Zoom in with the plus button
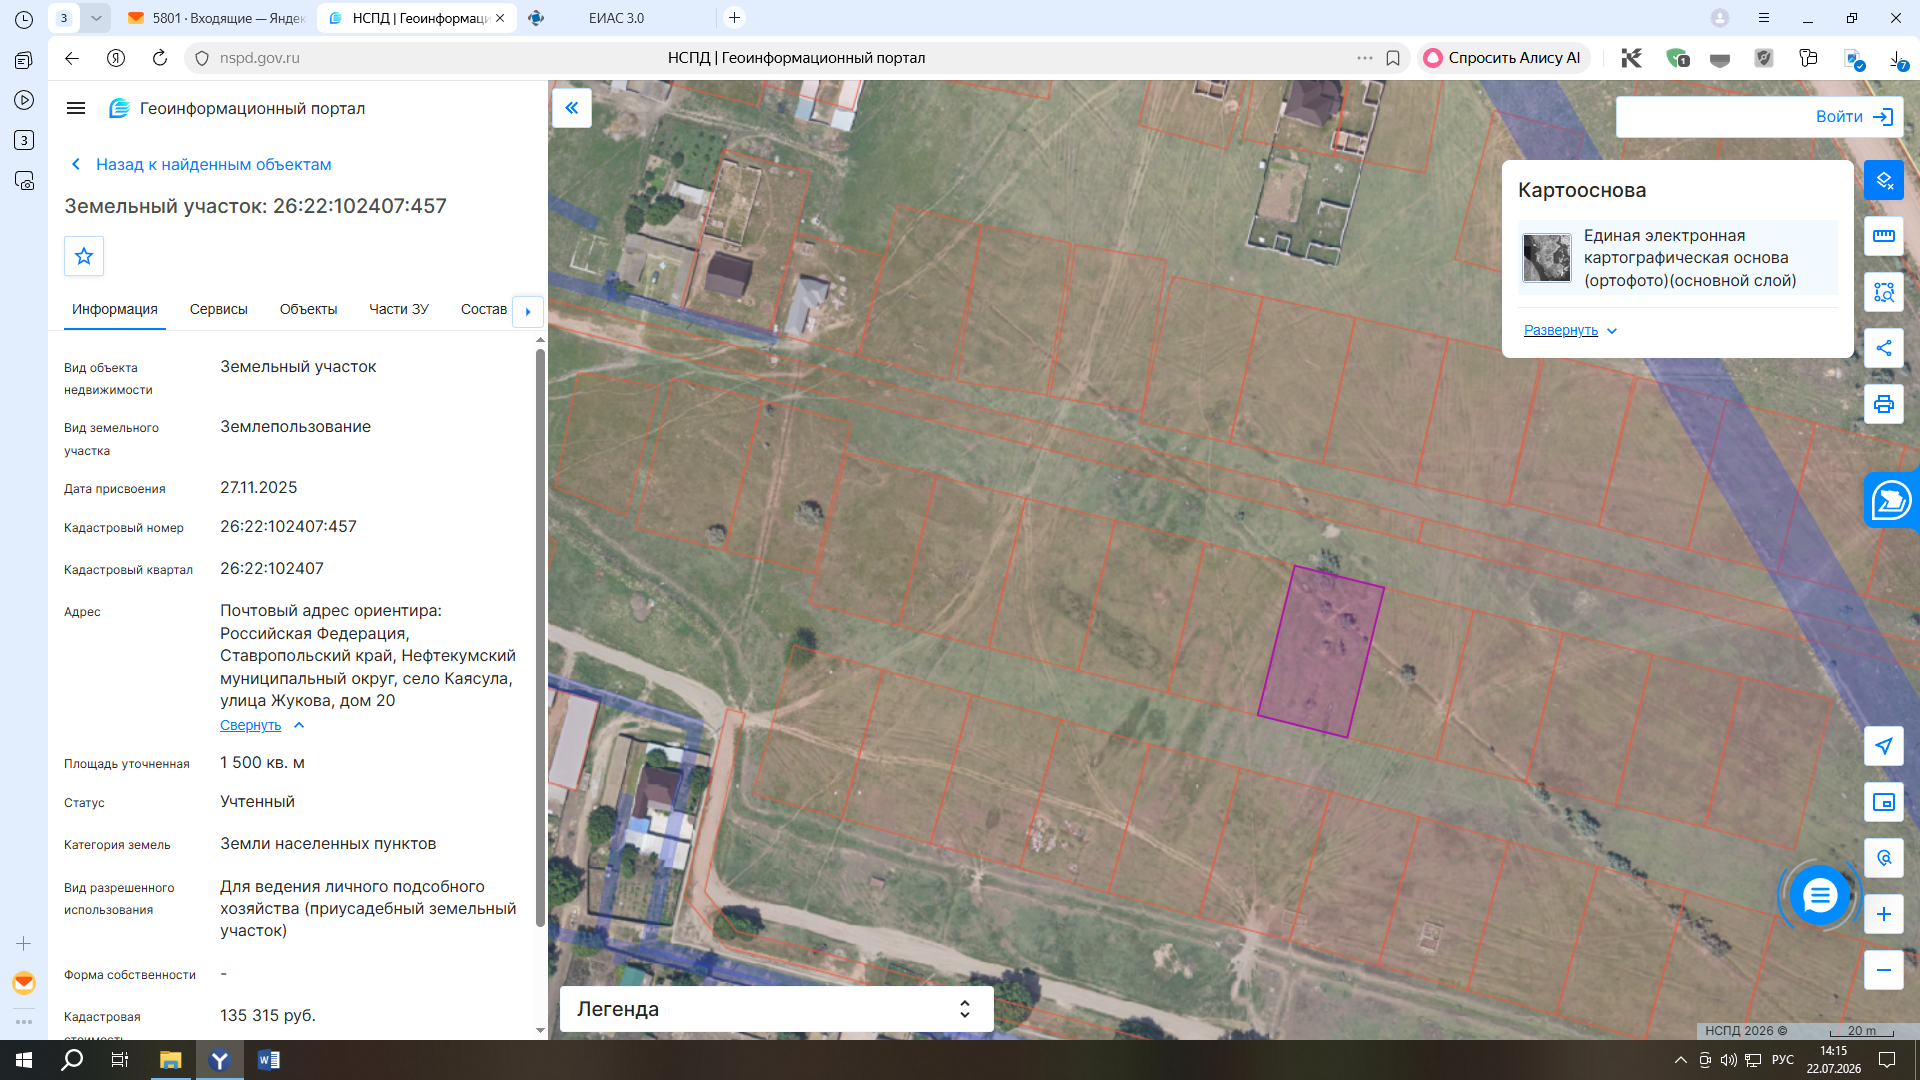The width and height of the screenshot is (1920, 1080). tap(1883, 914)
